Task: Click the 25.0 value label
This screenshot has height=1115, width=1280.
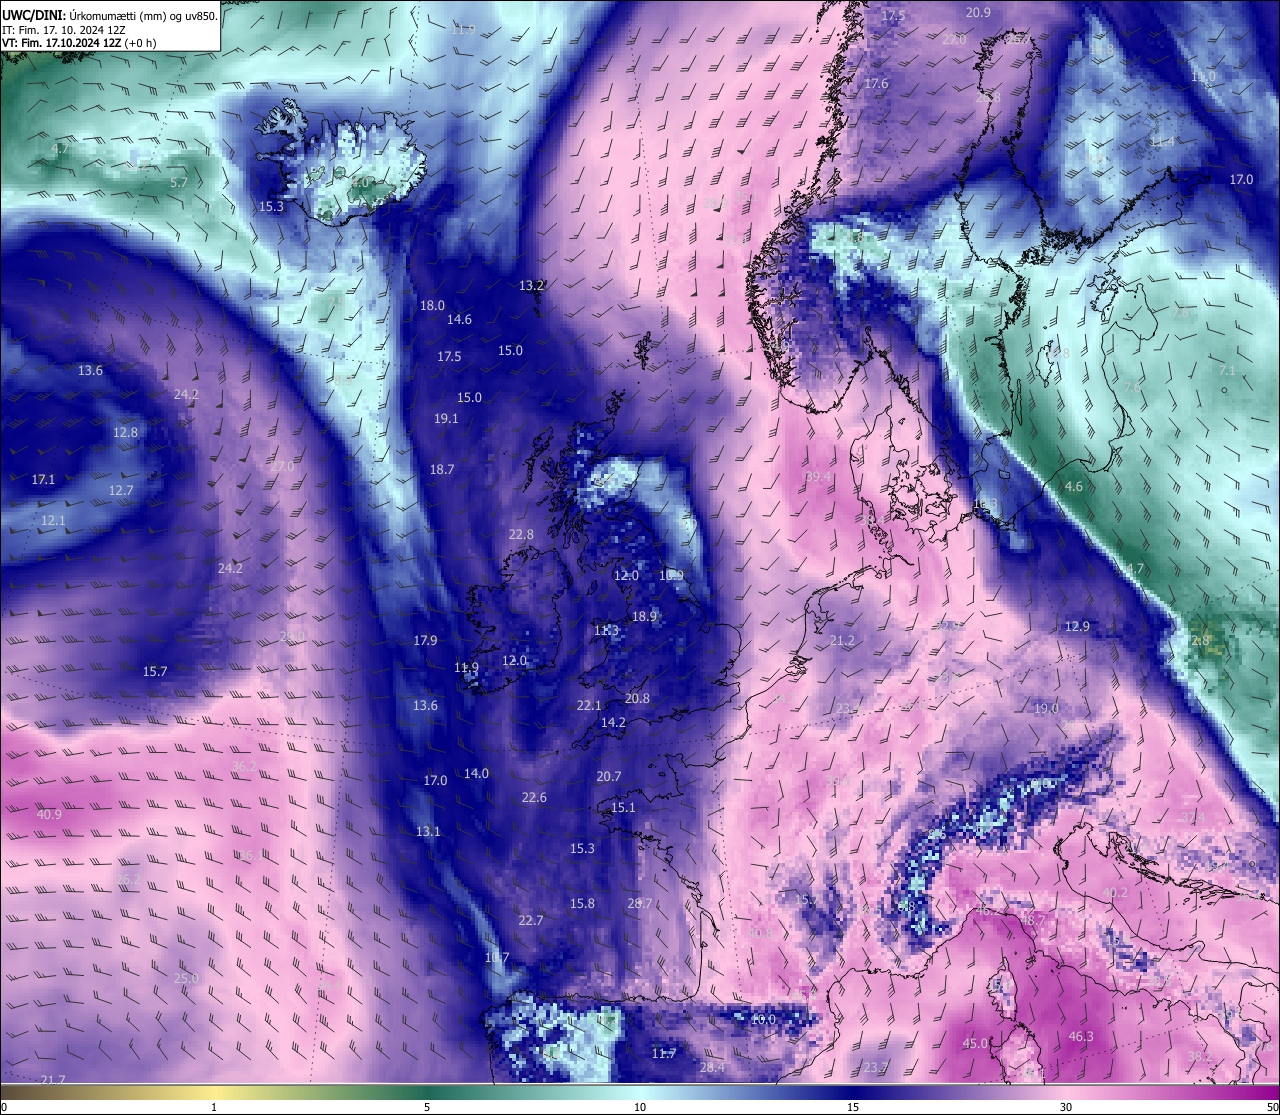Action: [186, 979]
